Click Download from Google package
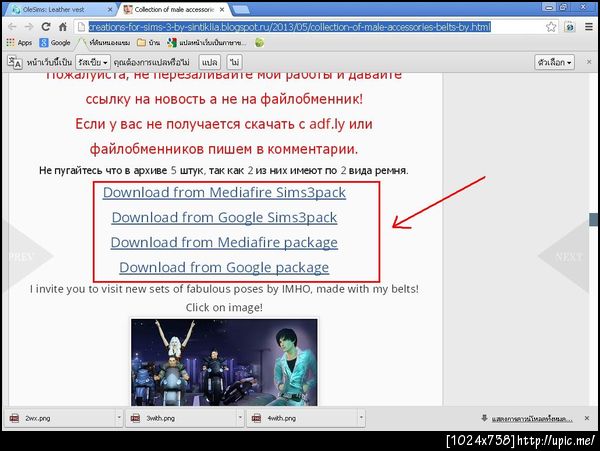 point(224,267)
